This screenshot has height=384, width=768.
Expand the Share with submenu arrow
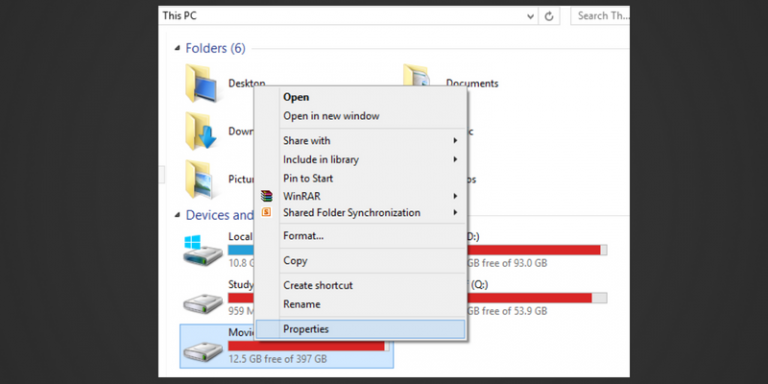(x=455, y=141)
